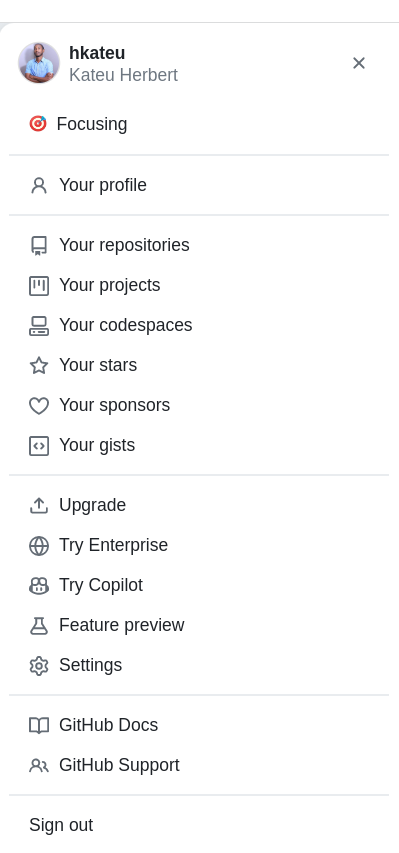Screen dimensions: 399x853
Task: Open the Focusing status setting
Action: [x=199, y=124]
